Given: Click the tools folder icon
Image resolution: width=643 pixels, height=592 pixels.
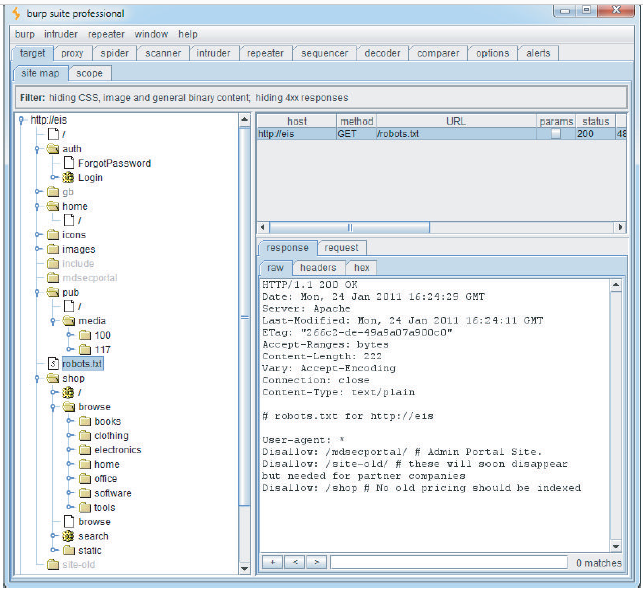Looking at the screenshot, I should (x=85, y=508).
